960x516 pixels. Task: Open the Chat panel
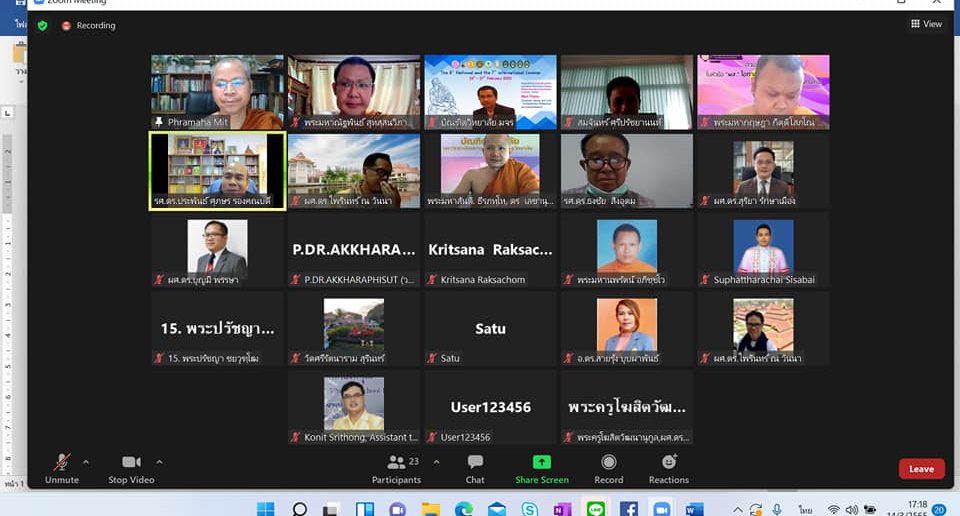(x=475, y=469)
